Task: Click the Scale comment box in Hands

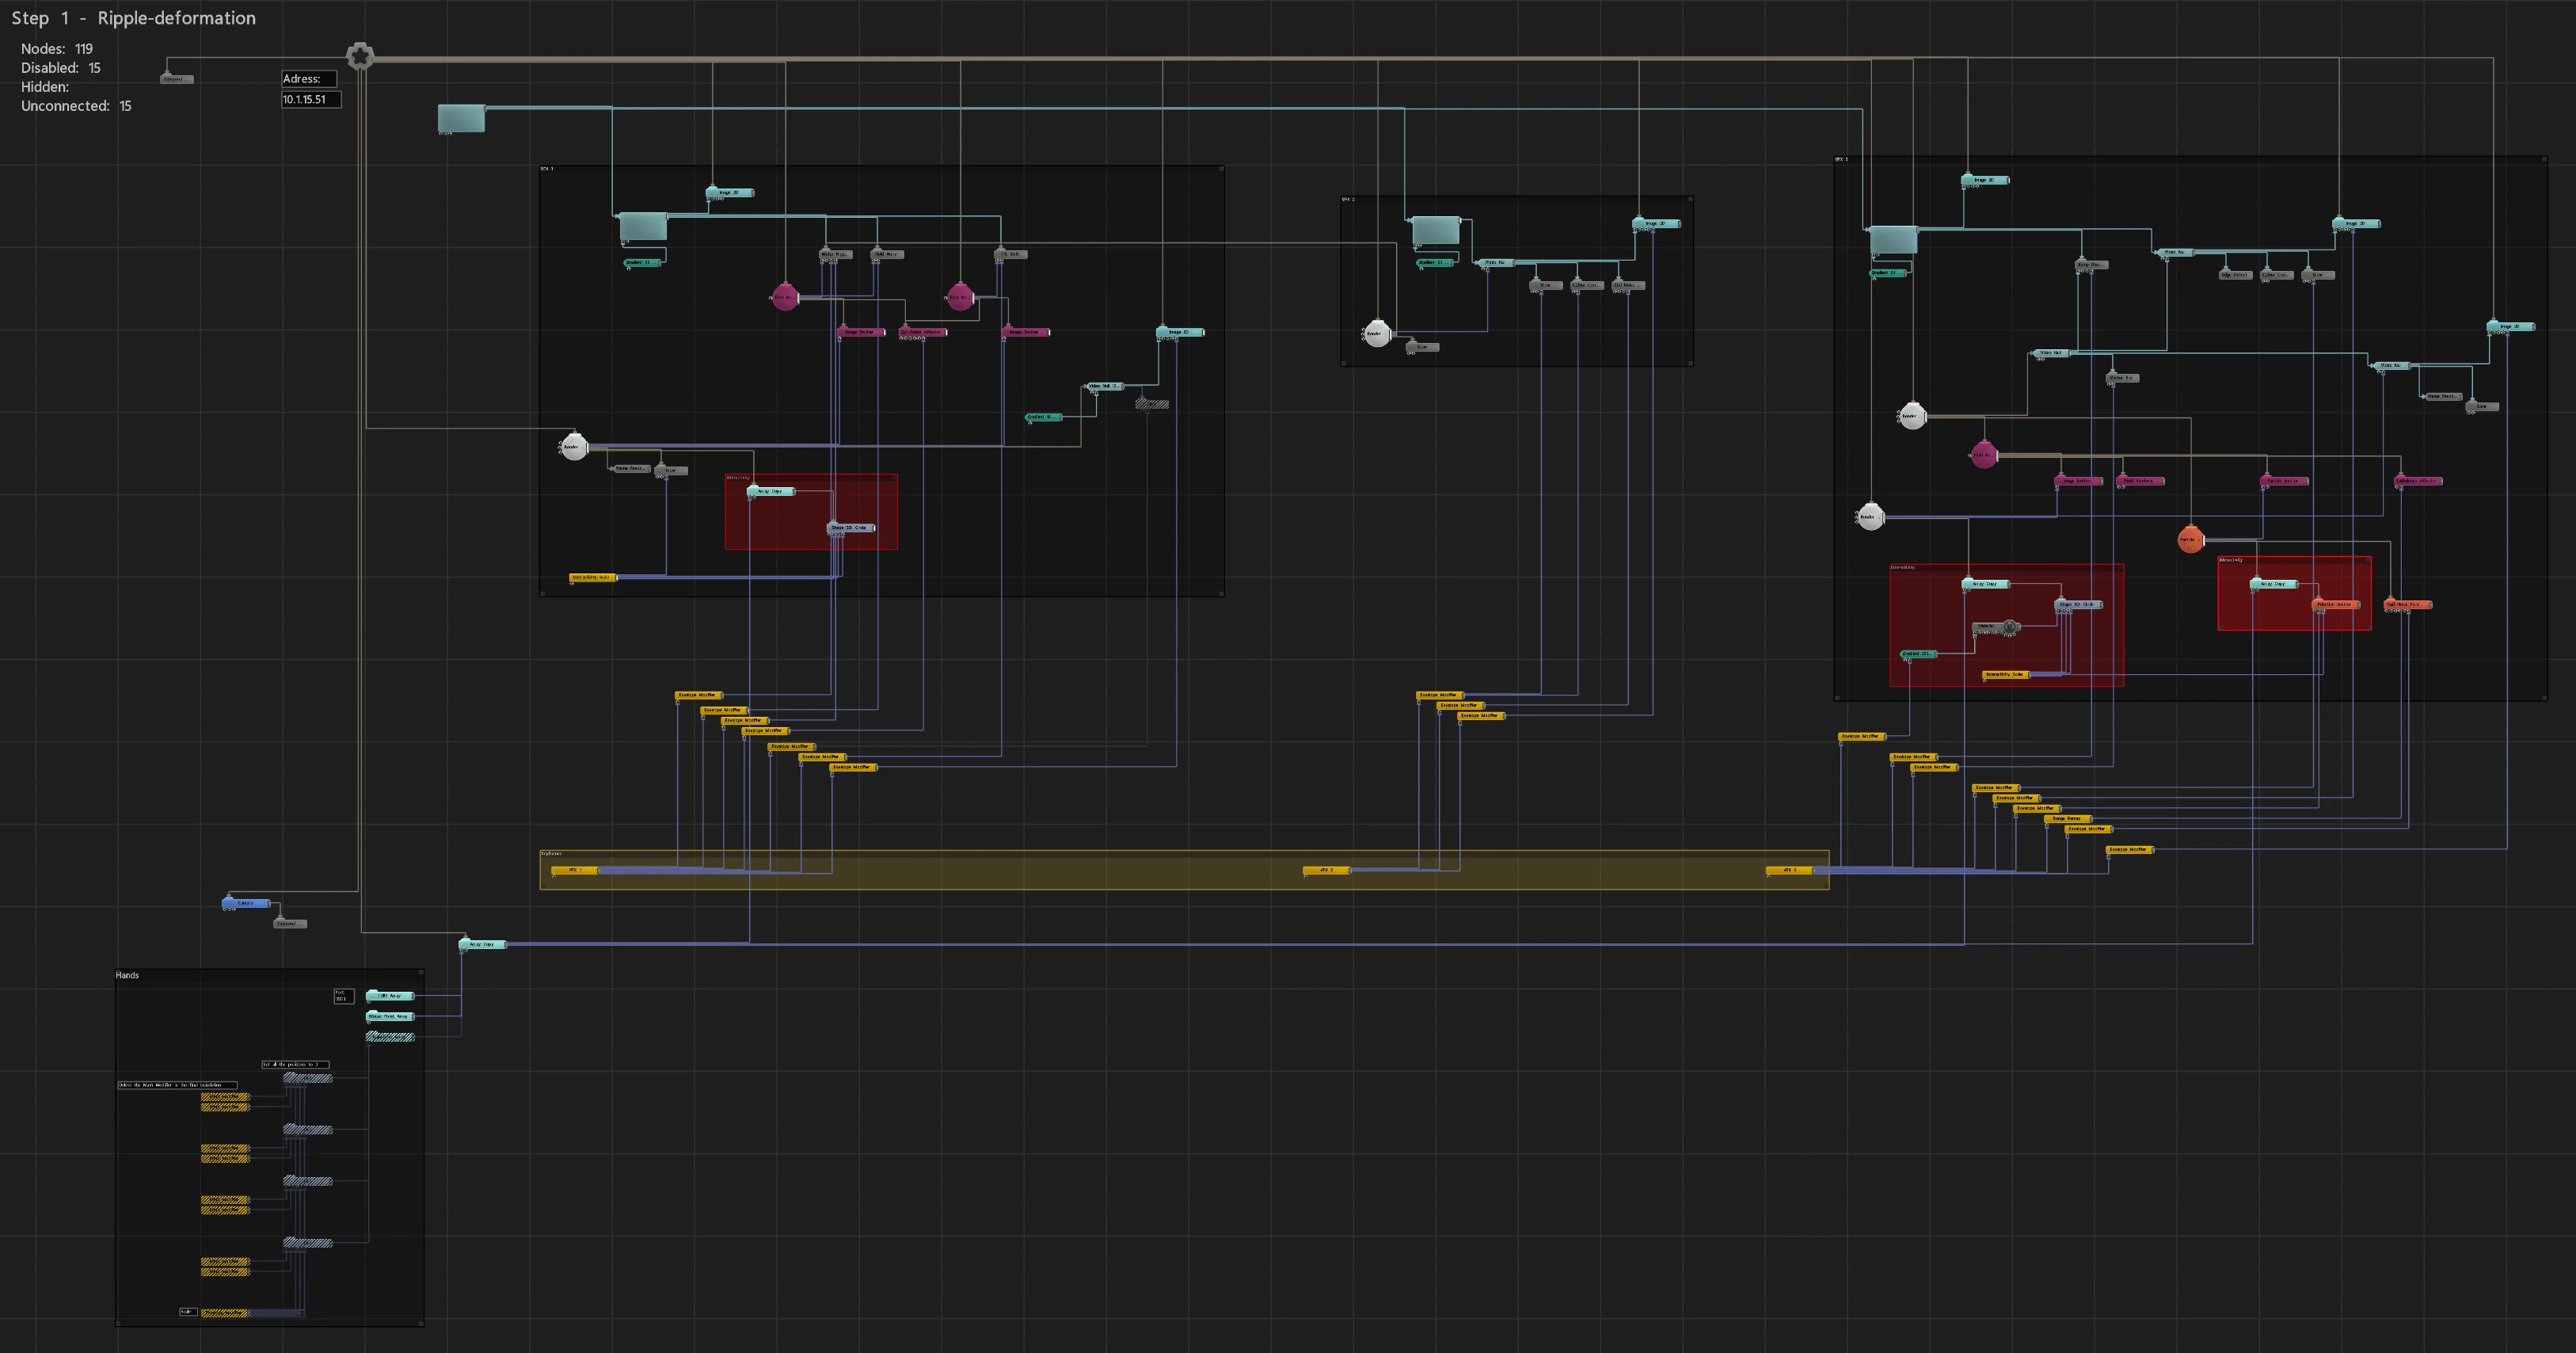Action: click(x=188, y=1312)
